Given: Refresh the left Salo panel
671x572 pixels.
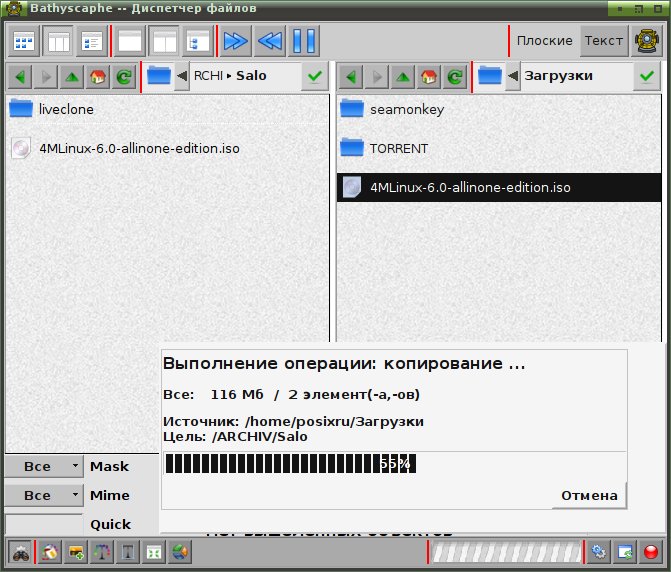Looking at the screenshot, I should click(124, 77).
